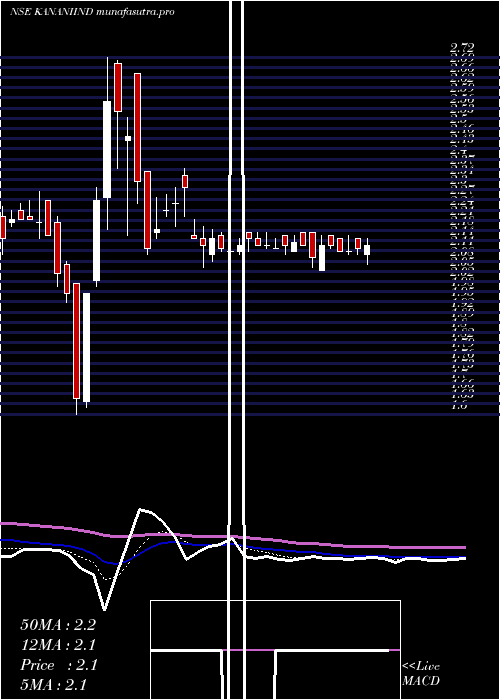This screenshot has height=700, width=500.
Task: Click the Price : 2.1 legend value
Action: click(59, 665)
